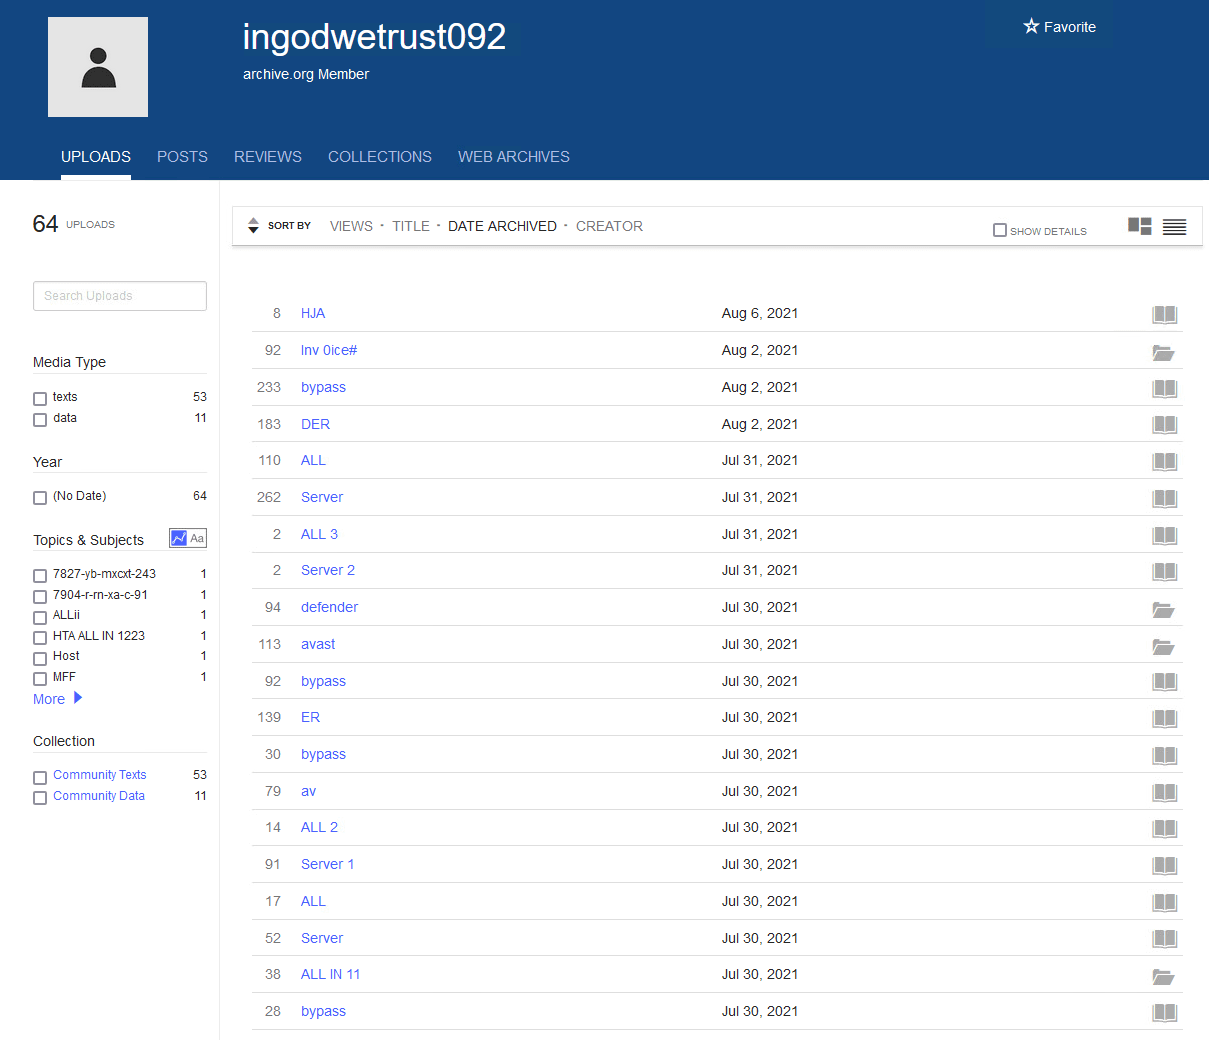The height and width of the screenshot is (1040, 1209).
Task: Enable the Show Details checkbox
Action: click(999, 230)
